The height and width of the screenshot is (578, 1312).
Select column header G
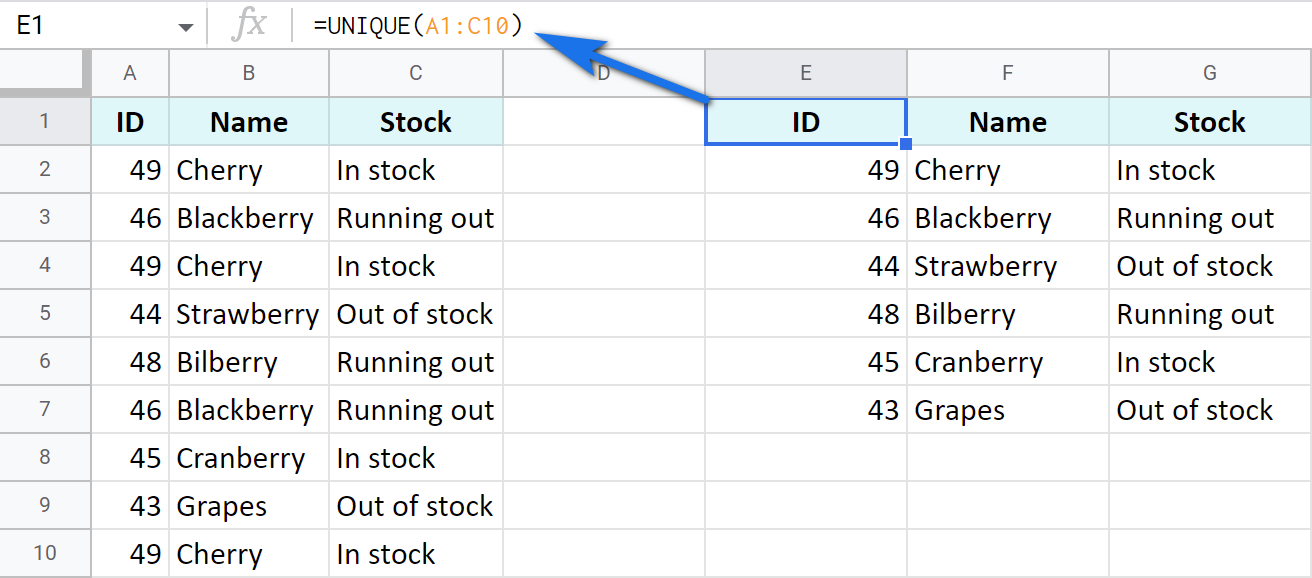[1209, 72]
